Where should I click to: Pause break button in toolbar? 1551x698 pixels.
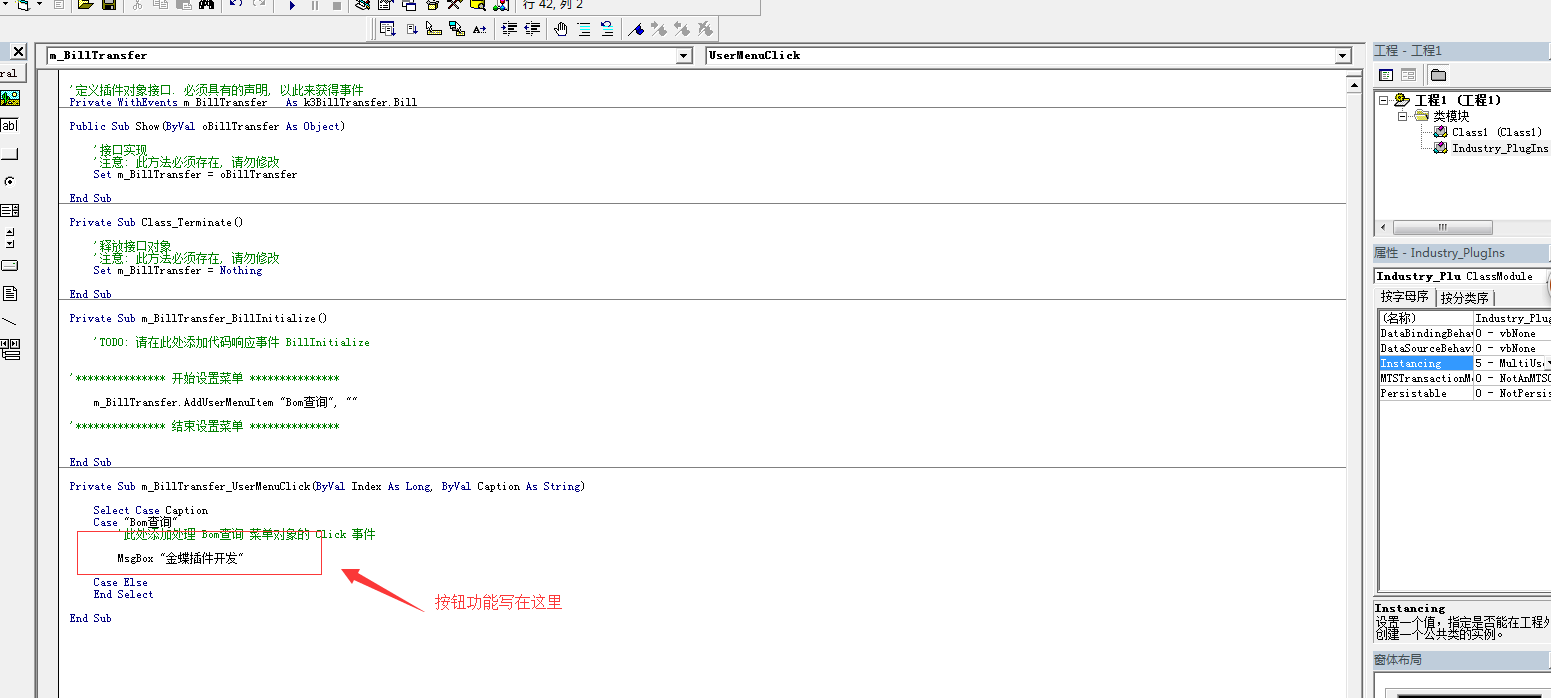point(314,4)
